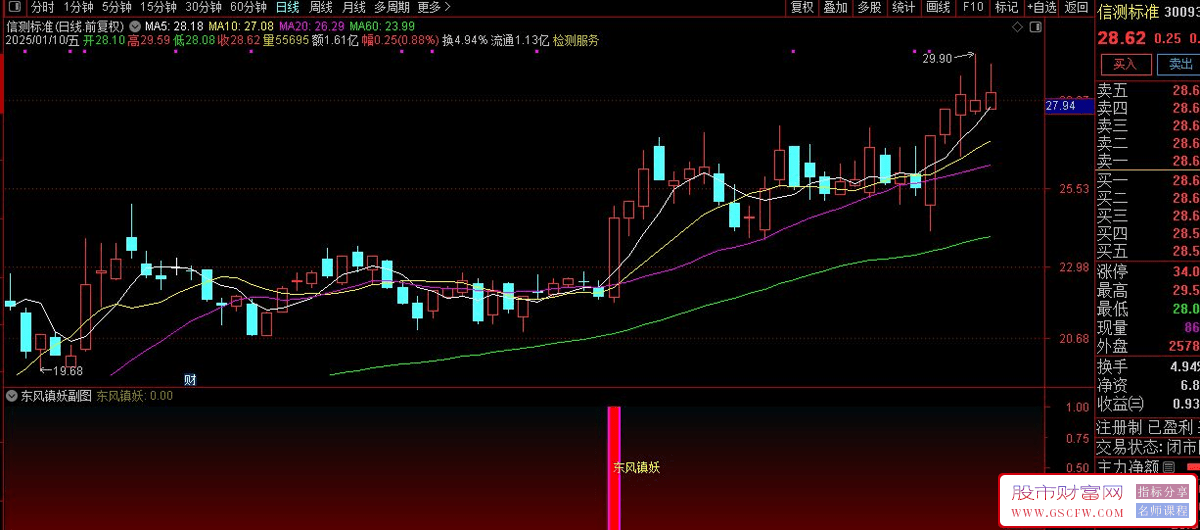This screenshot has height=530, width=1200.
Task: Switch to 5分钟 chart period
Action: pyautogui.click(x=117, y=7)
